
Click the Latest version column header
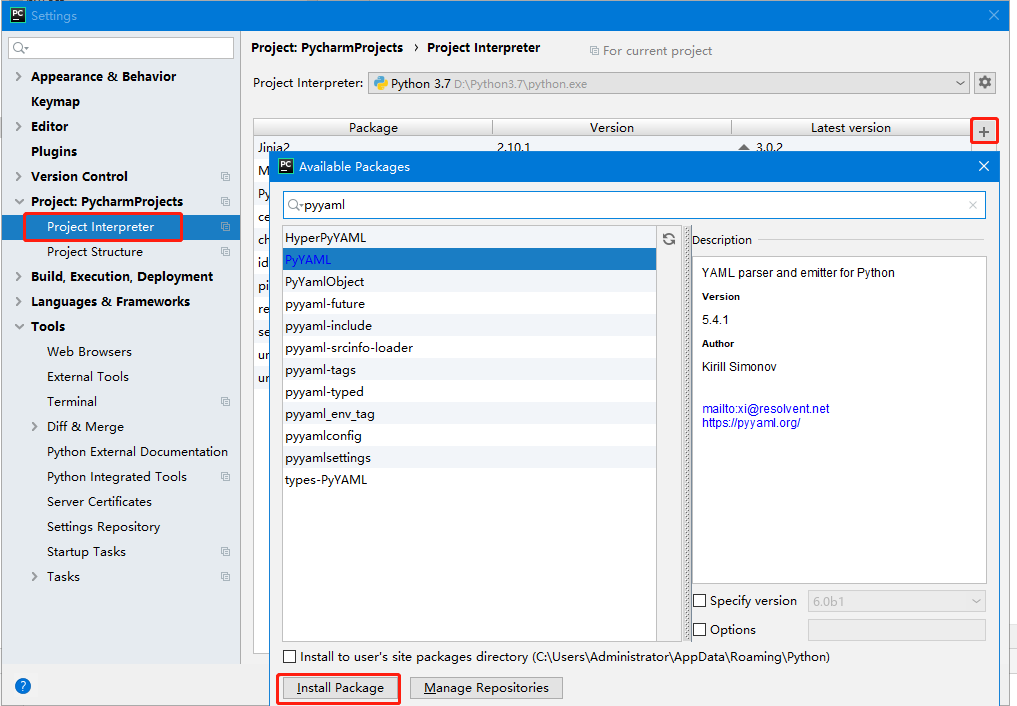(x=850, y=128)
